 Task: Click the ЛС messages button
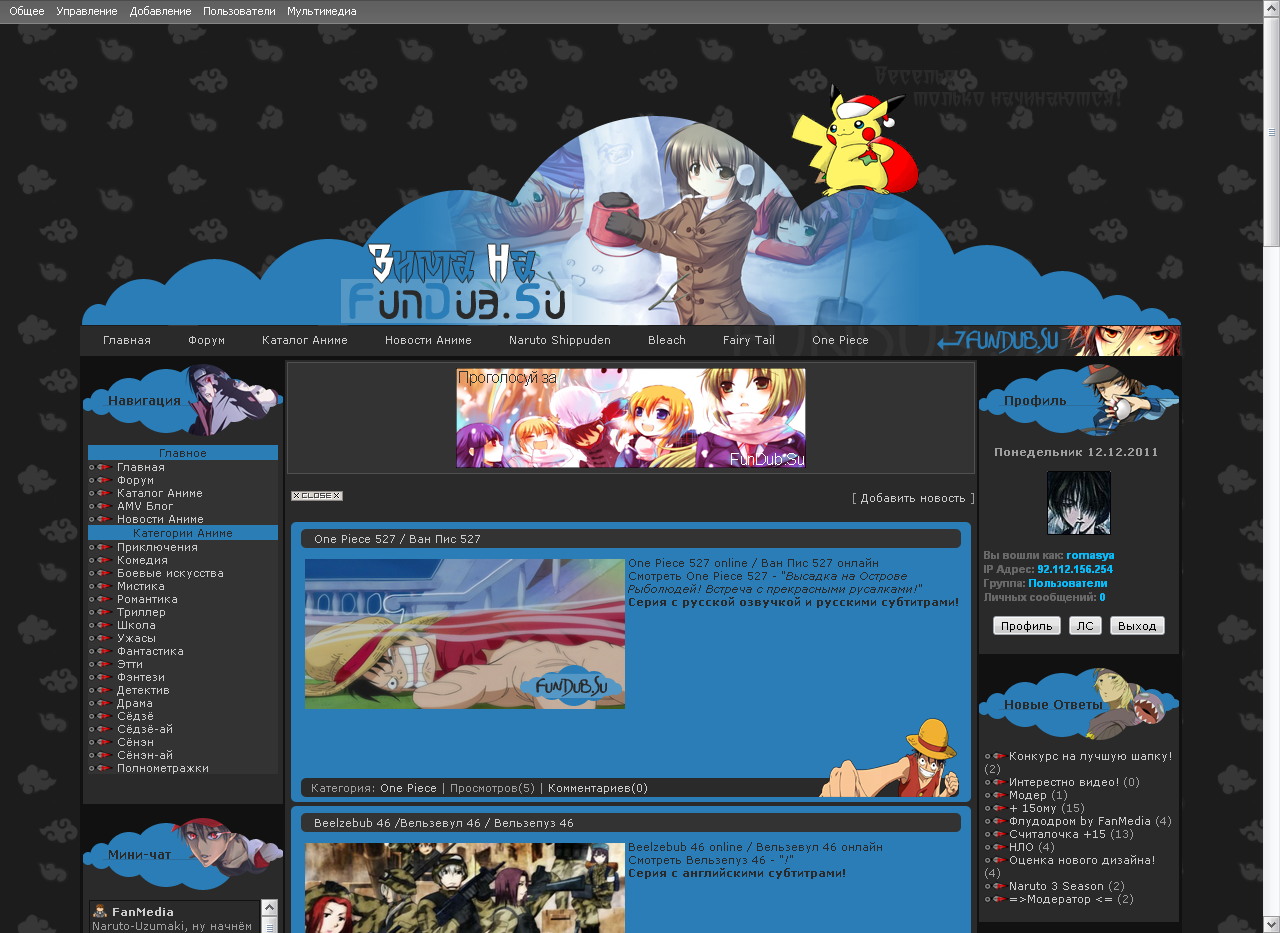click(1085, 626)
